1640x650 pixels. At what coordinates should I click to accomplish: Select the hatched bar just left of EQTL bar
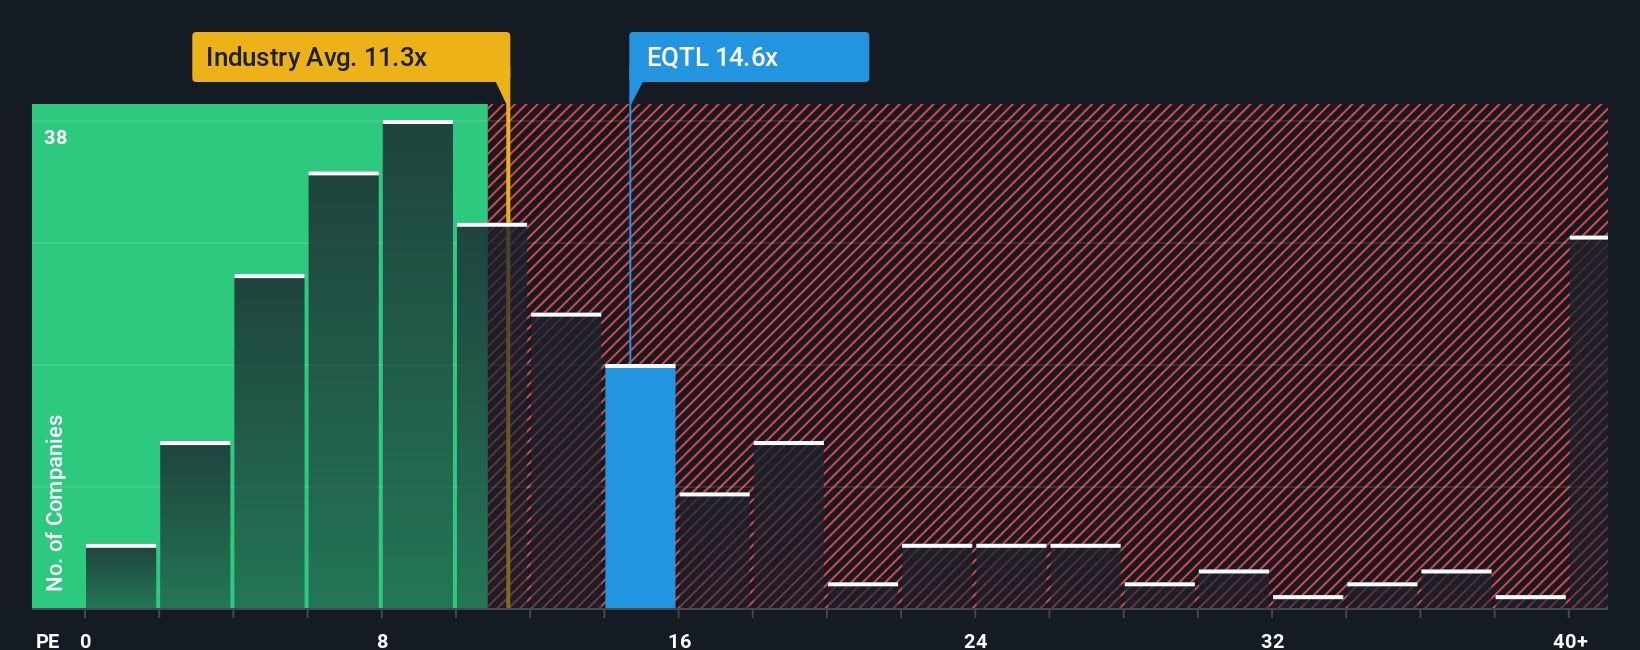coord(566,460)
